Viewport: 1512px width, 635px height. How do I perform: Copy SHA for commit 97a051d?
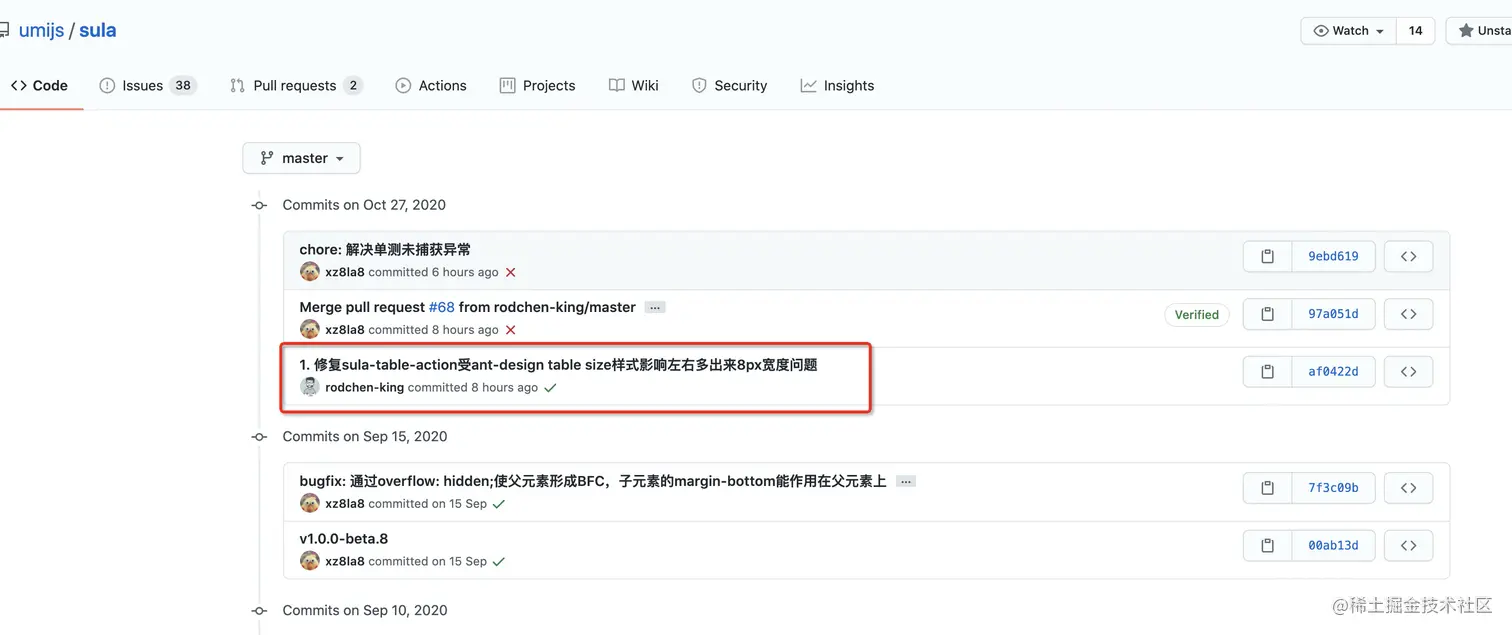click(x=1267, y=314)
